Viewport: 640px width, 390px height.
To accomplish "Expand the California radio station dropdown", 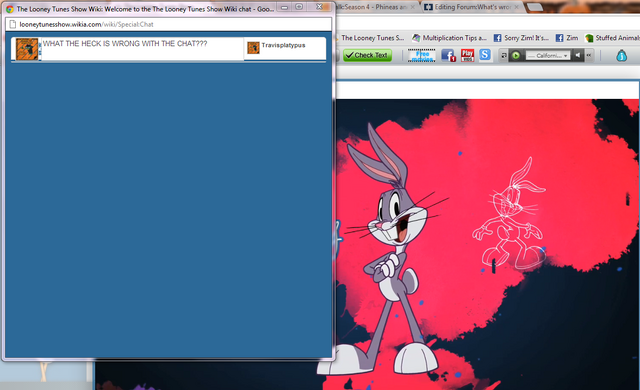I will pyautogui.click(x=547, y=55).
